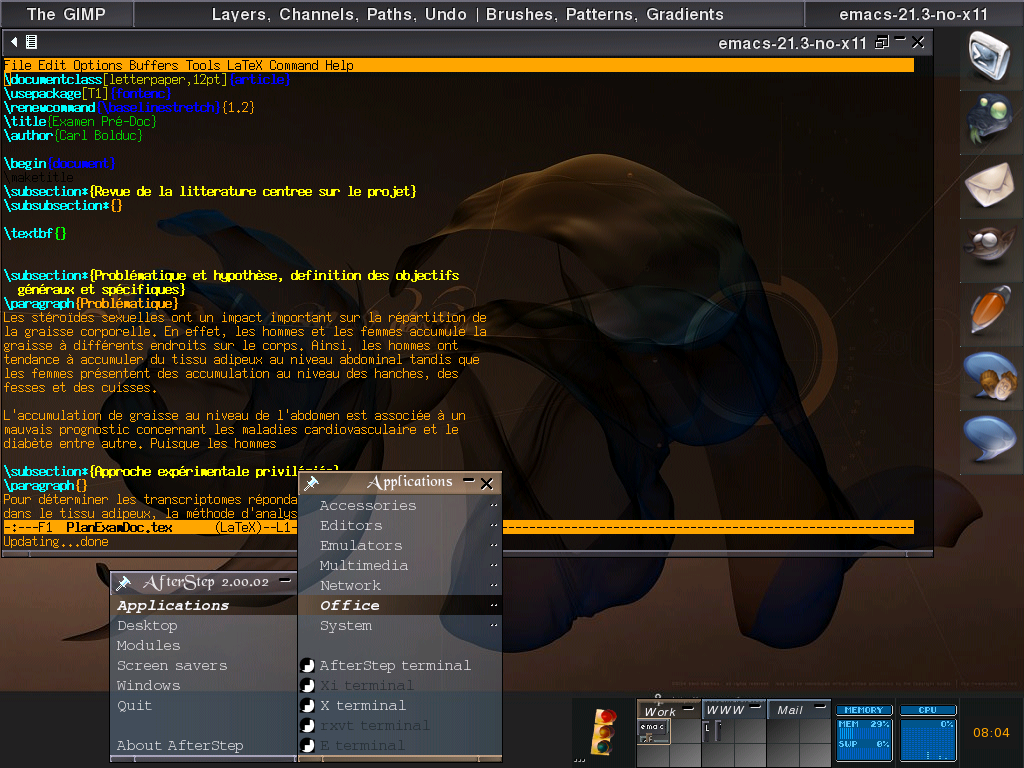Click the CPU monitor panel

point(927,733)
